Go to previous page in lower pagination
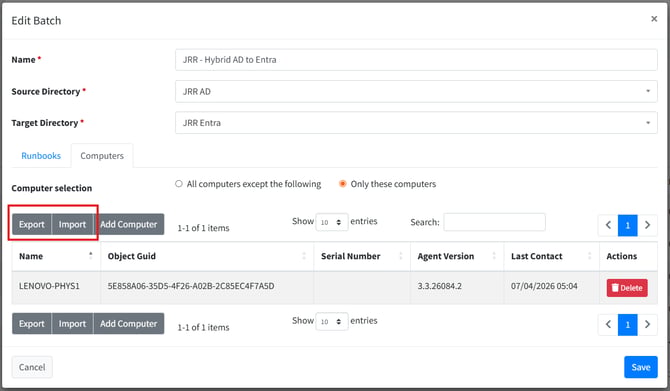The image size is (670, 391). coord(608,324)
